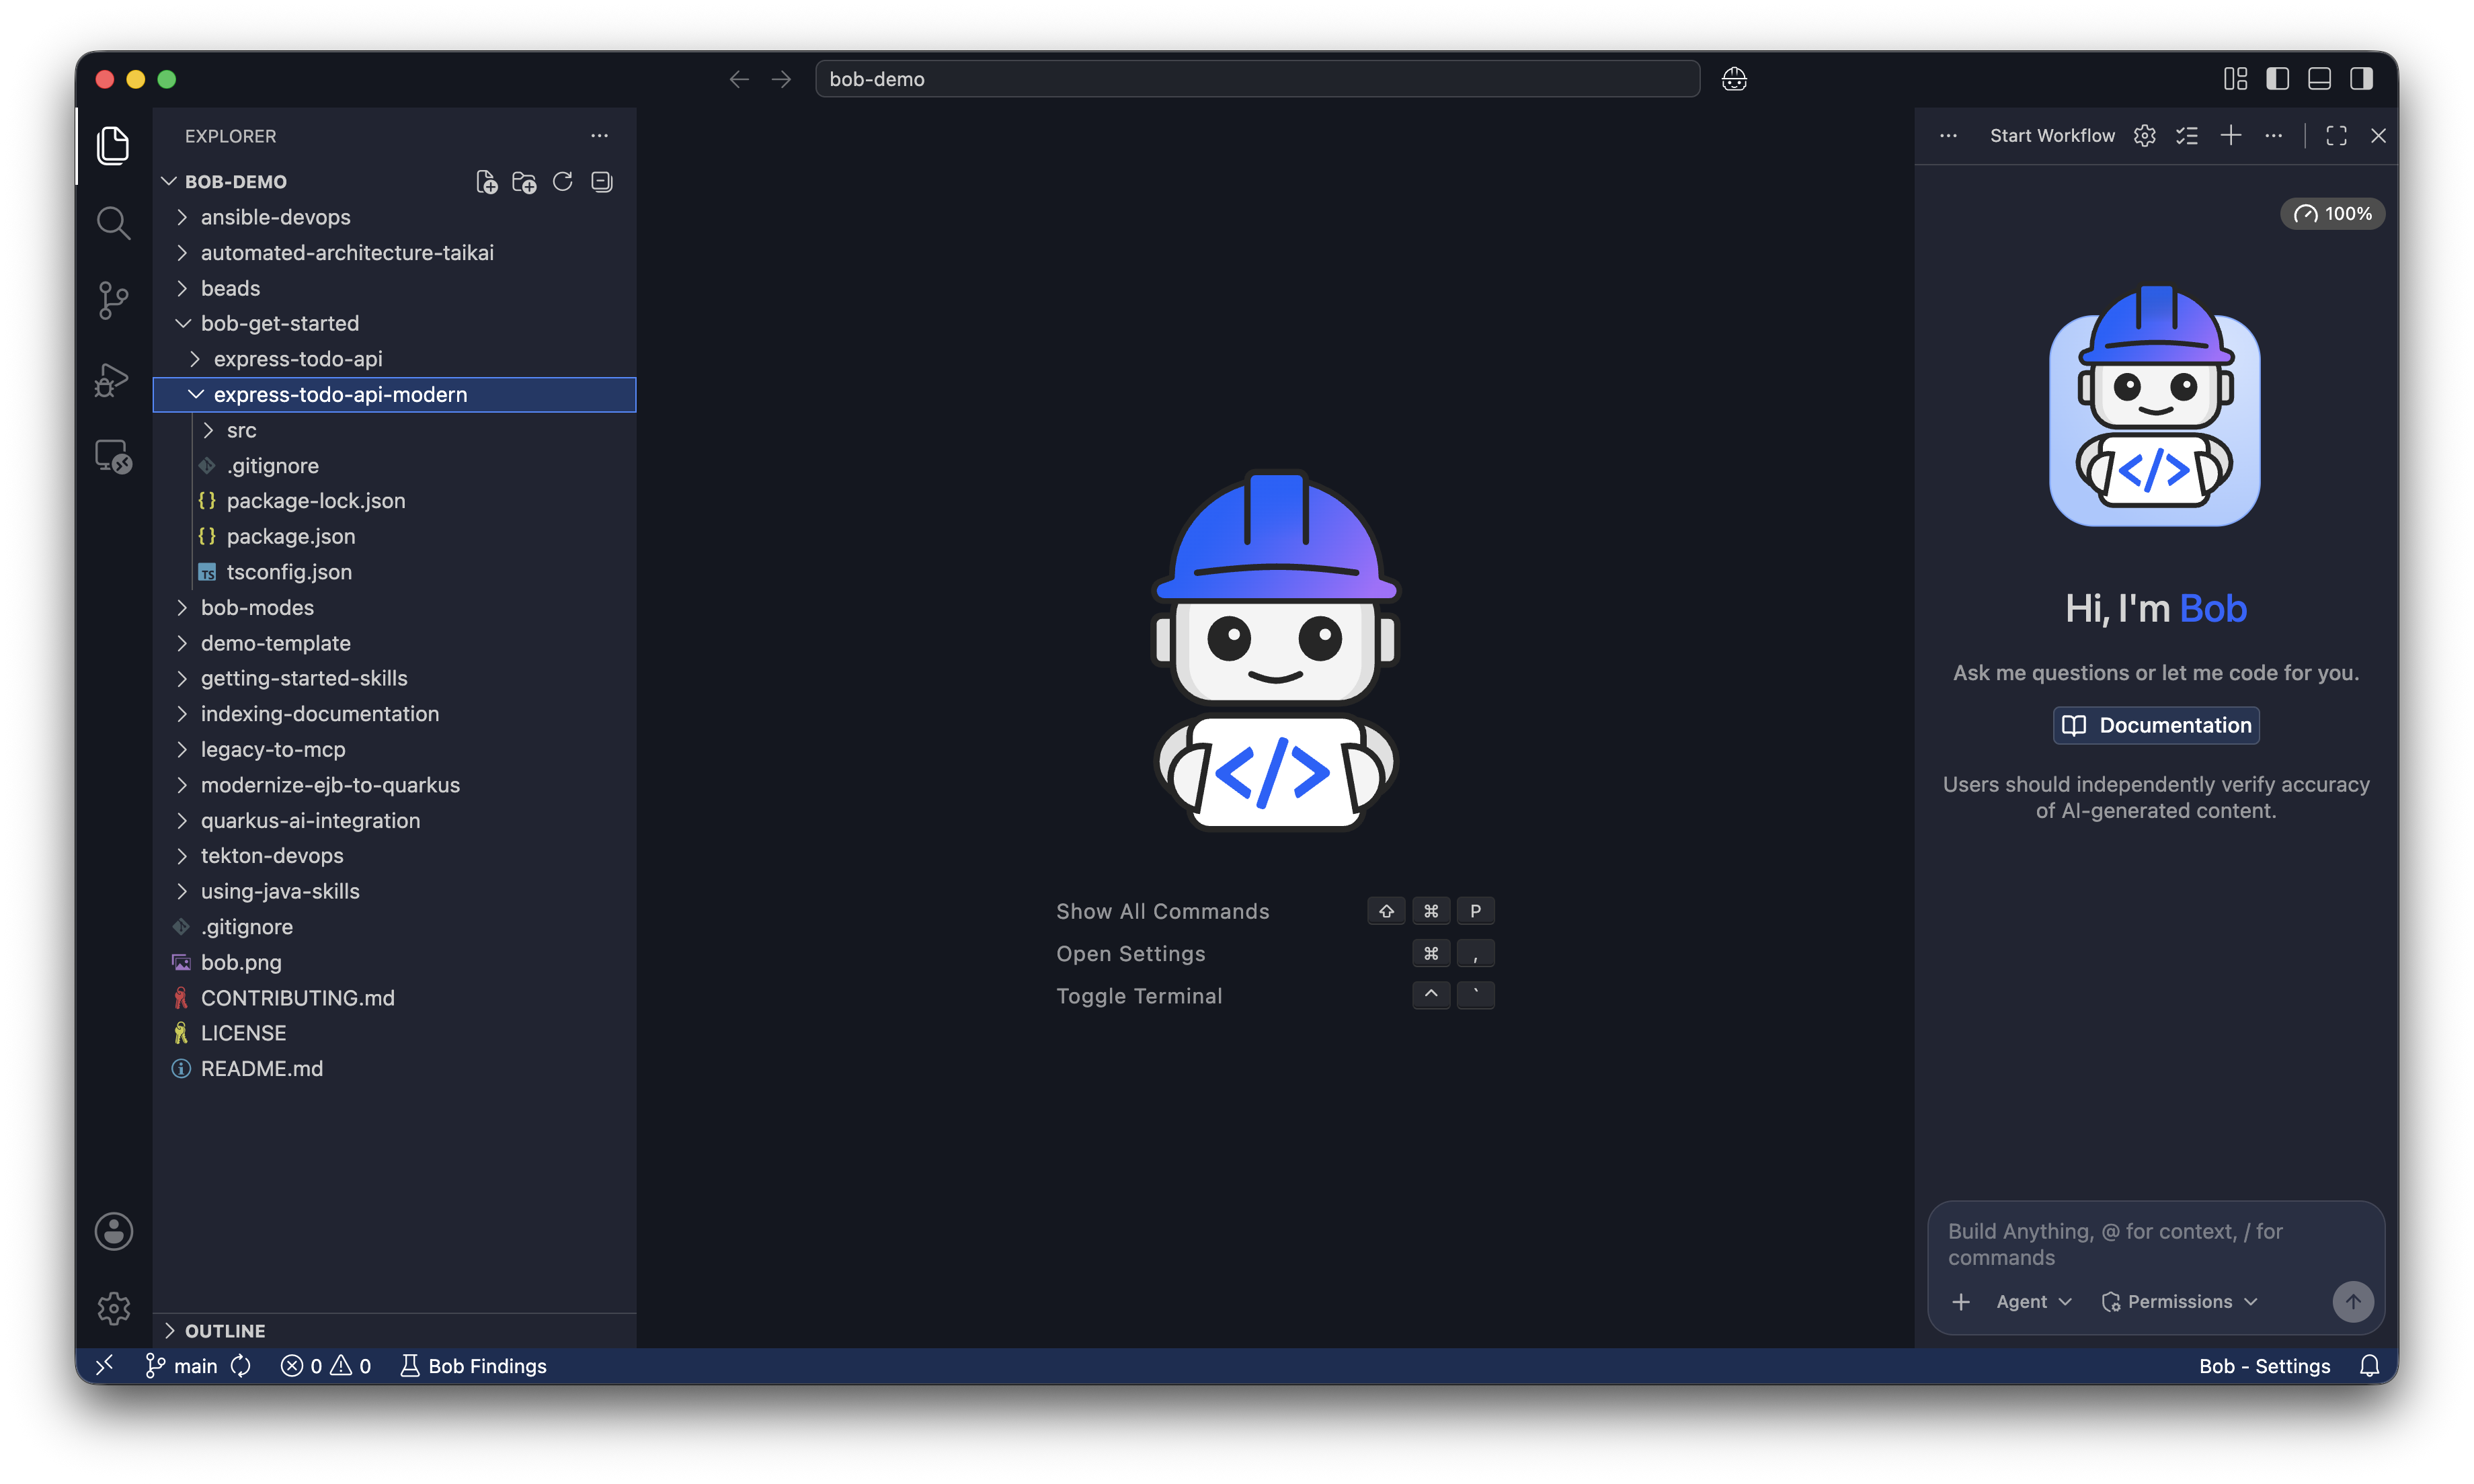Image resolution: width=2474 pixels, height=1484 pixels.
Task: Expand the ansible-devops folder
Action: [394, 217]
